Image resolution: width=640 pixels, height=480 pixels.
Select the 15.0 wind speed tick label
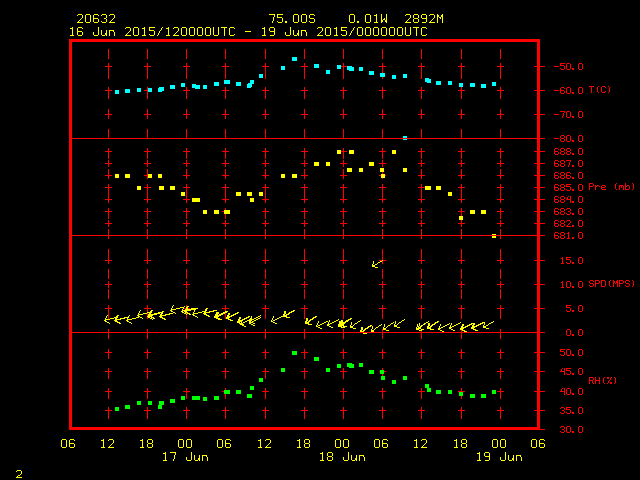point(571,261)
